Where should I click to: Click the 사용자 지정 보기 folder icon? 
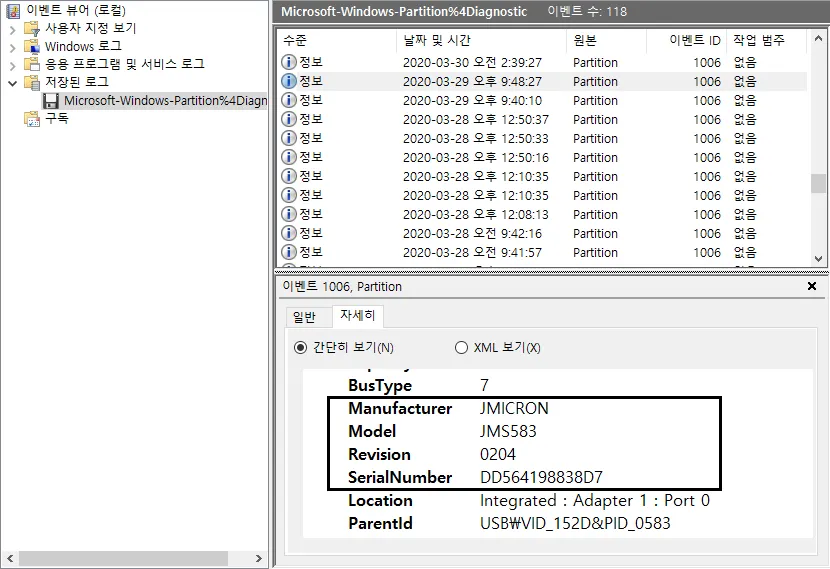[x=32, y=28]
